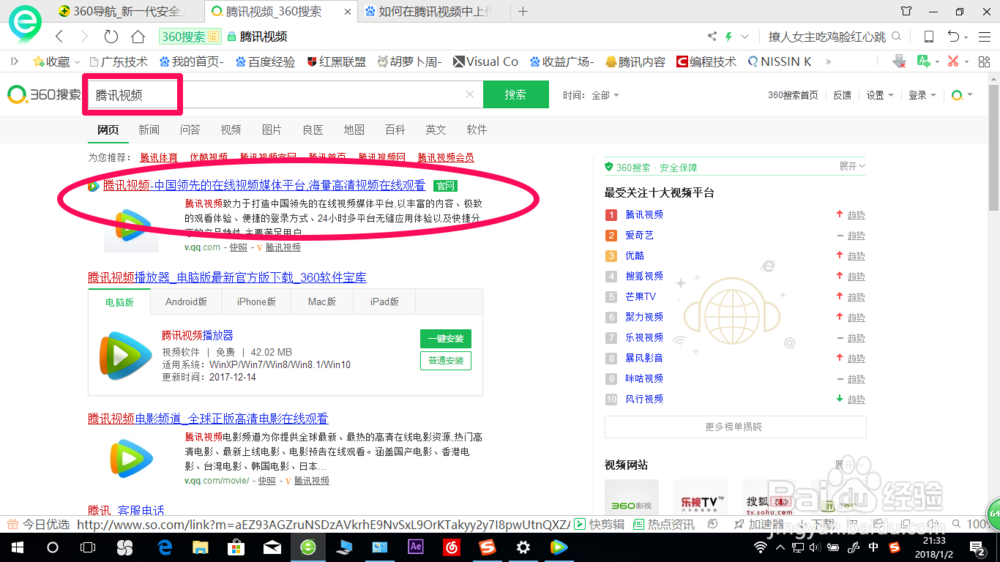Open the extensions grid icon in the bookmarks bar
1000x562 pixels.
click(984, 62)
